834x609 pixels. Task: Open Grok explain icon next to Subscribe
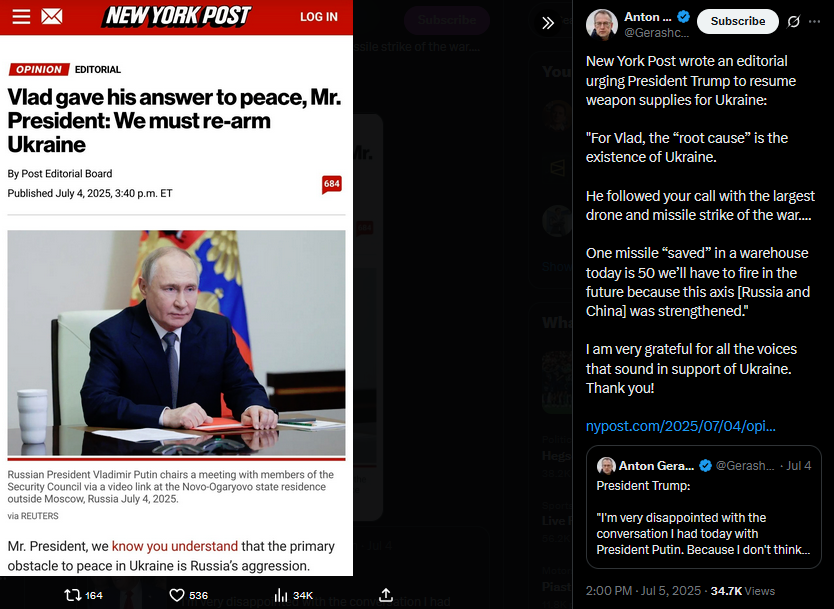pyautogui.click(x=793, y=21)
